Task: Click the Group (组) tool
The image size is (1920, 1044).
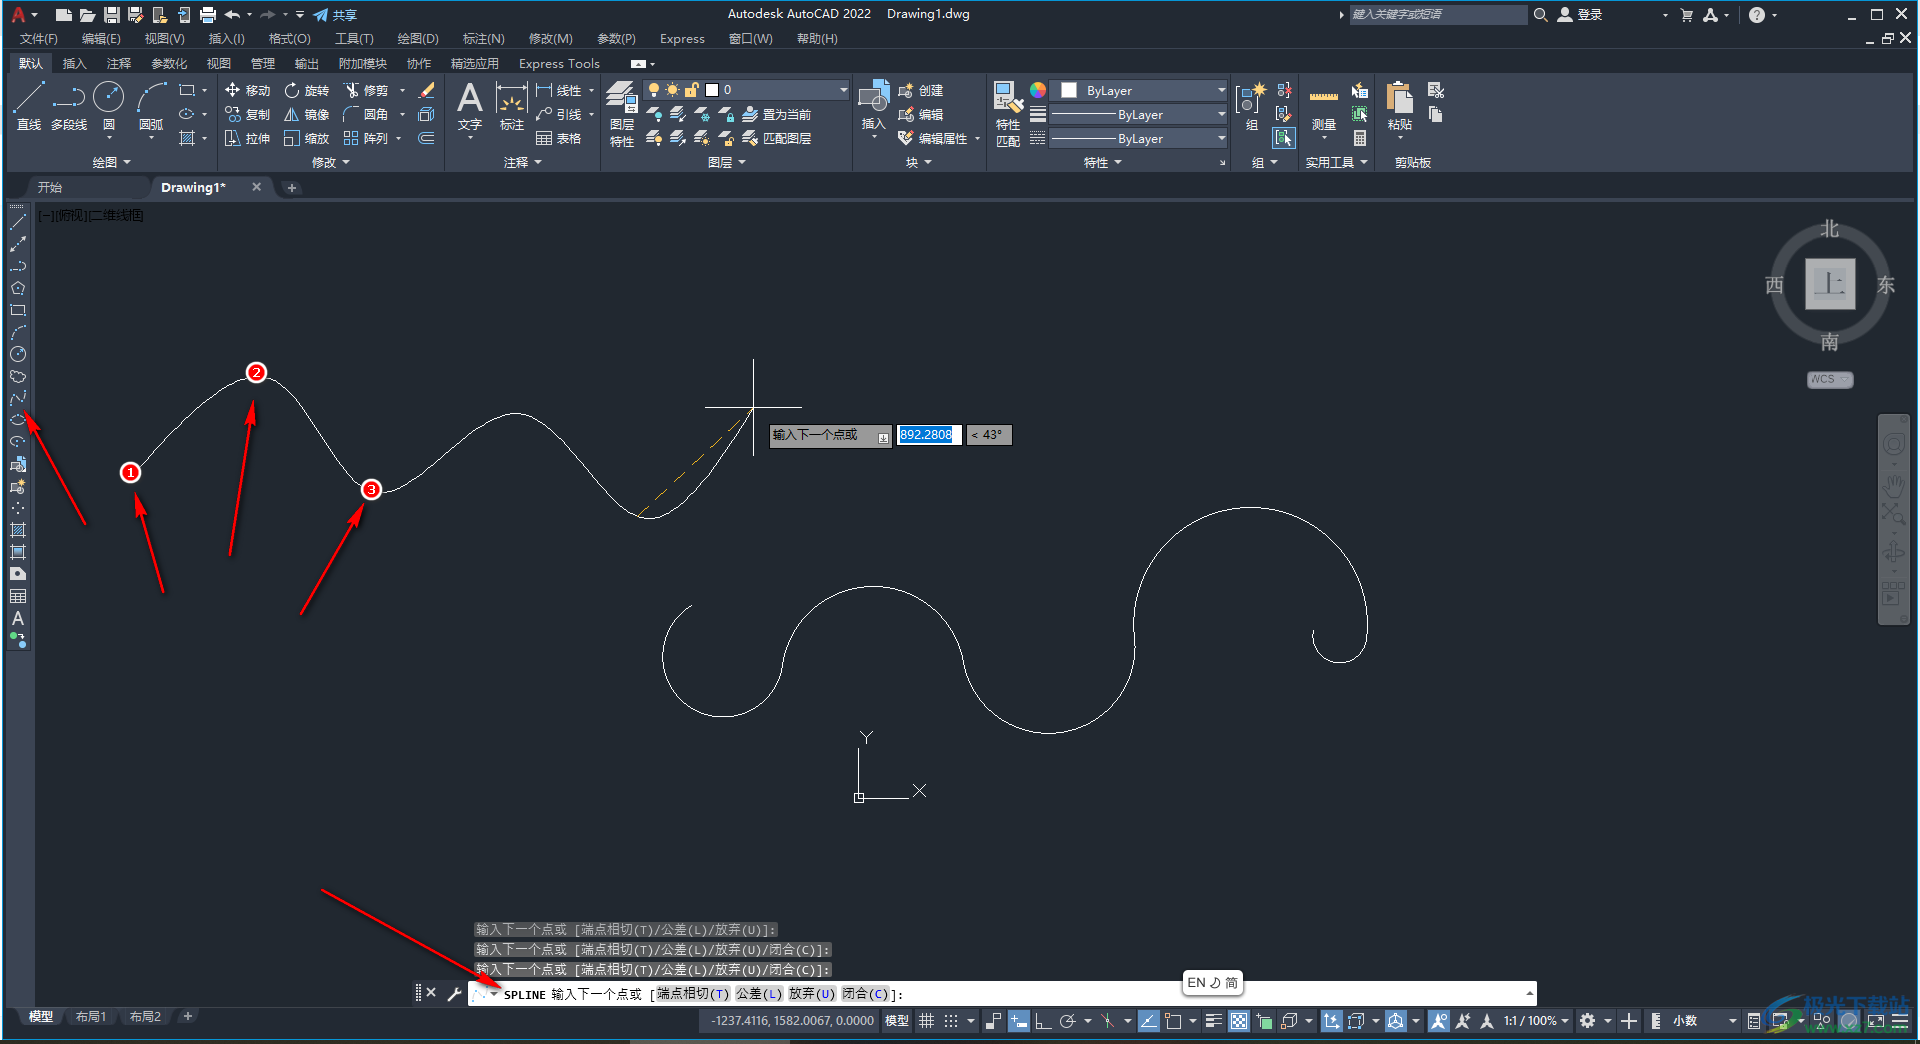Action: click(1251, 106)
